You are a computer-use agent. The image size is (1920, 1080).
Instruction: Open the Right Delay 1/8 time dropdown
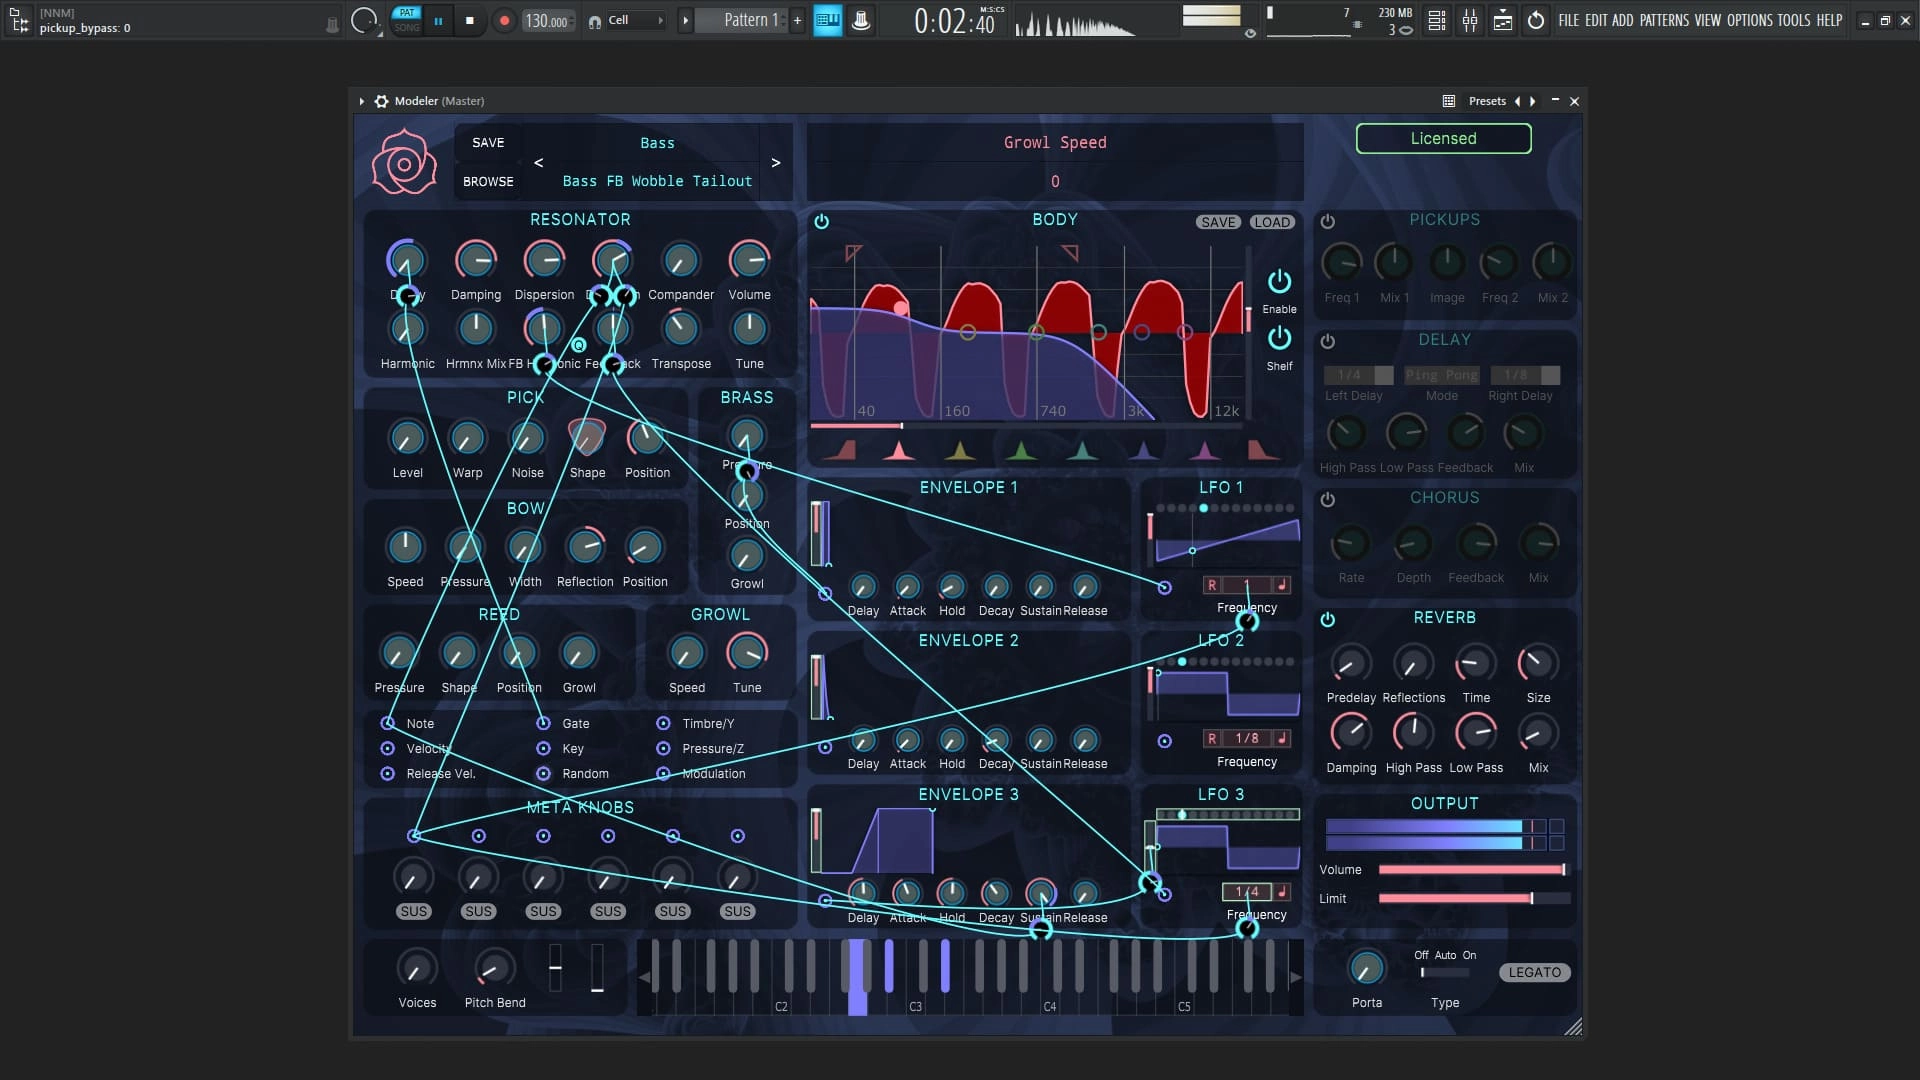coord(1525,375)
